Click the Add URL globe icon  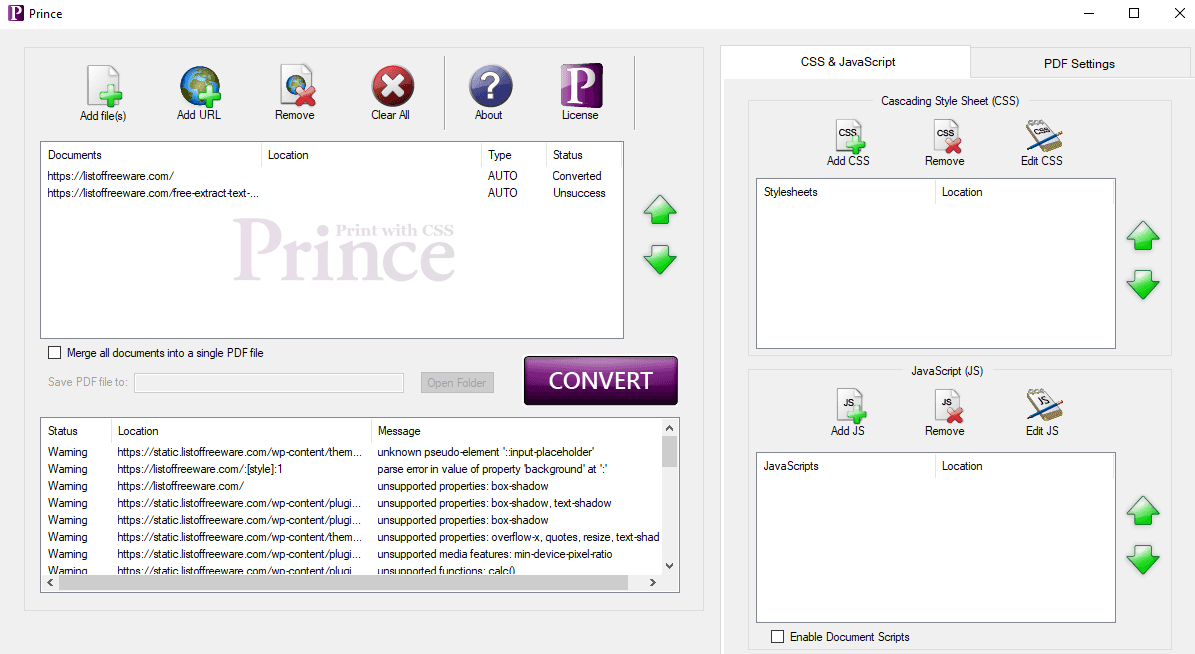[x=200, y=85]
